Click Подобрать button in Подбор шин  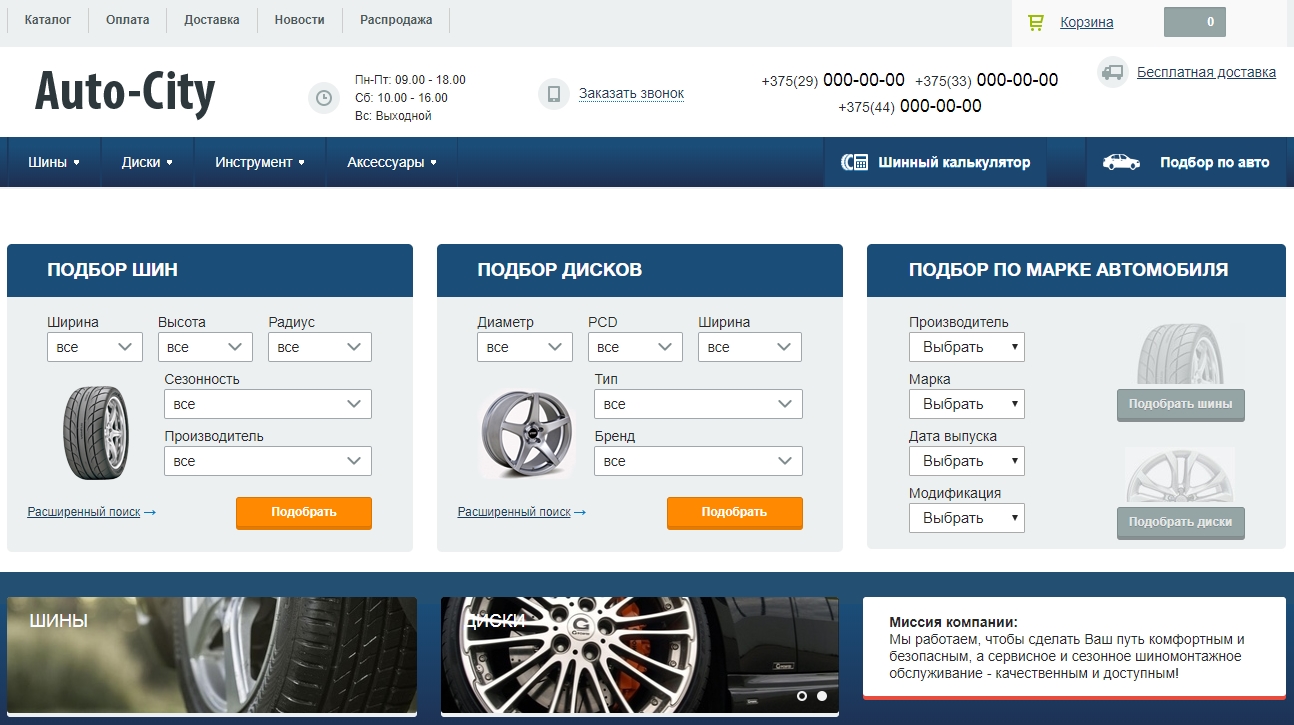click(x=304, y=512)
